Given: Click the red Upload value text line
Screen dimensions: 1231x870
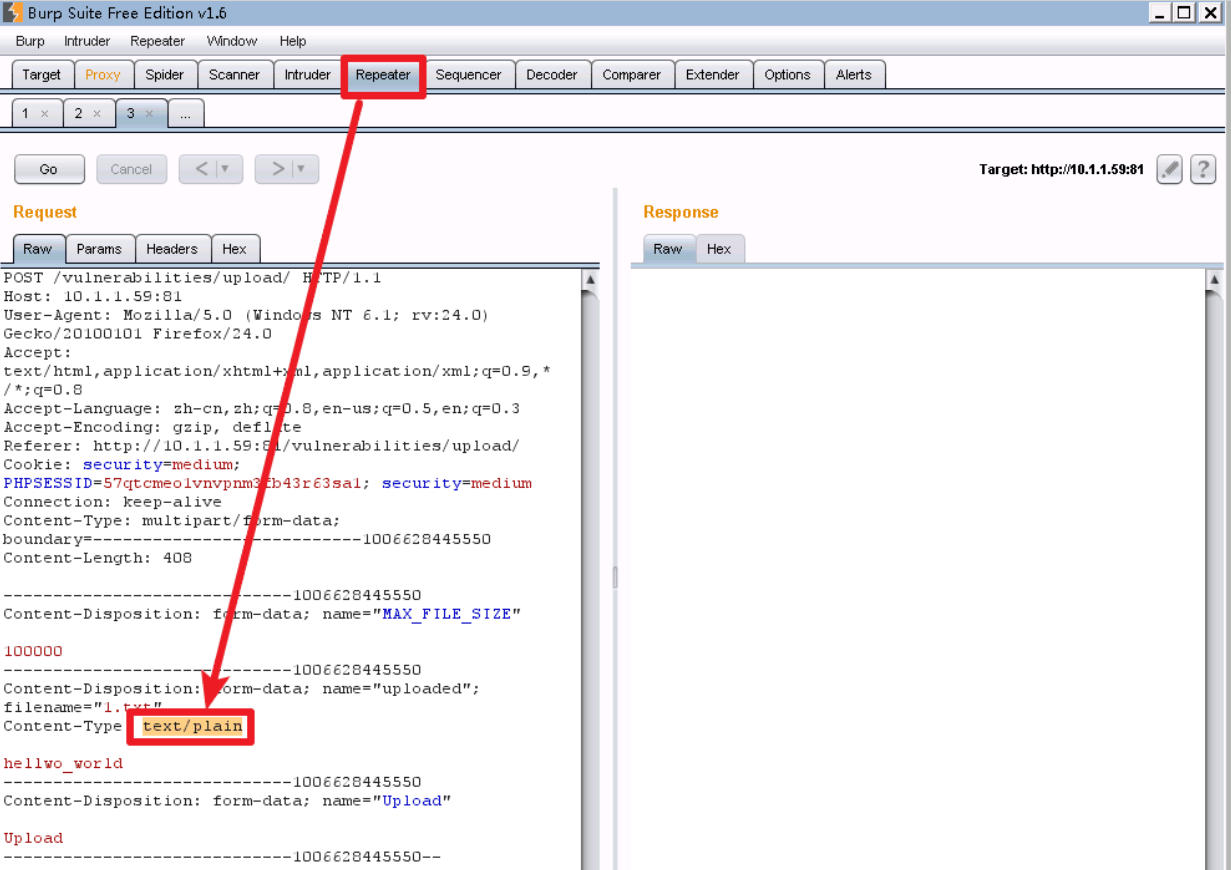Looking at the screenshot, I should click(x=33, y=838).
